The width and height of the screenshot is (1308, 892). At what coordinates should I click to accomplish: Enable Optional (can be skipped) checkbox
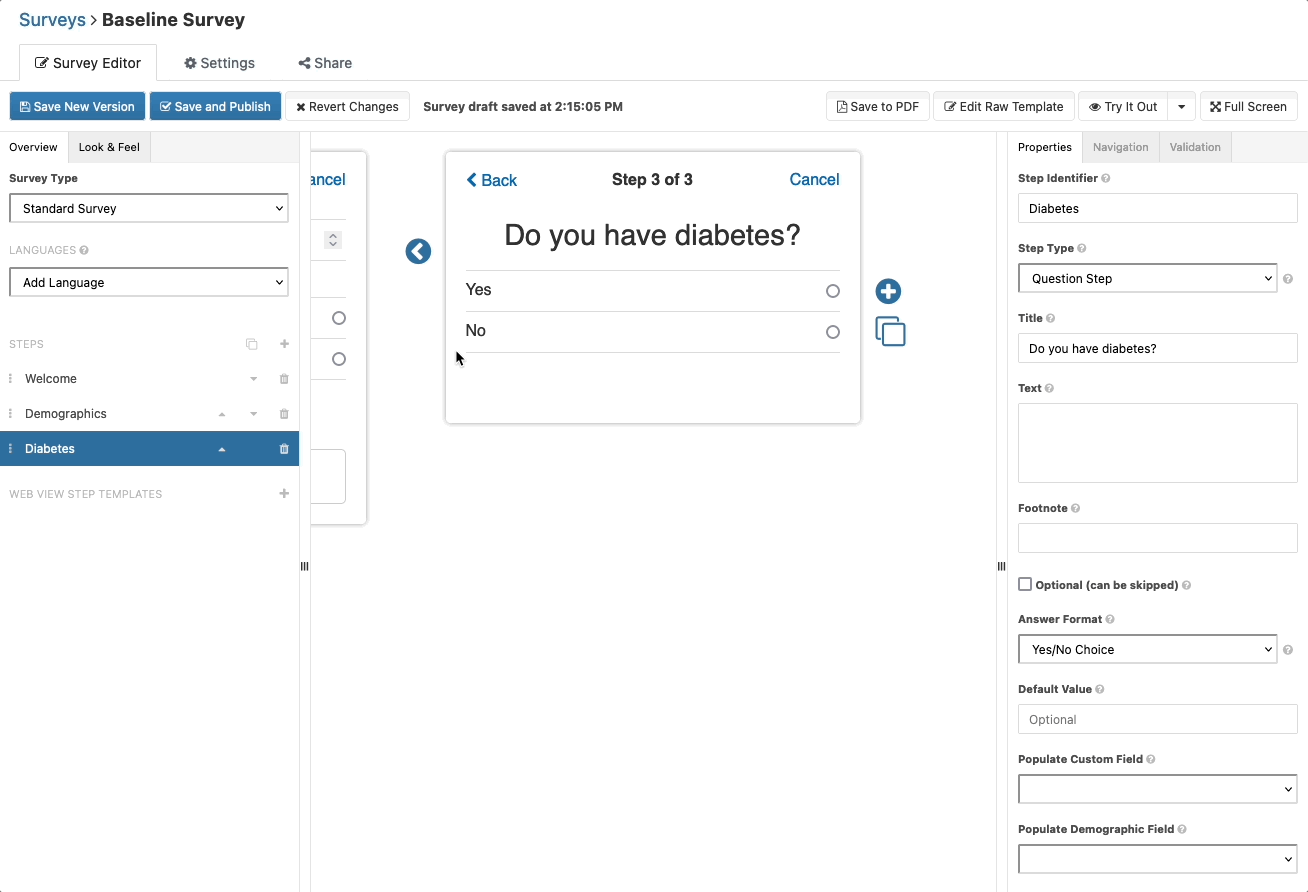[x=1025, y=584]
